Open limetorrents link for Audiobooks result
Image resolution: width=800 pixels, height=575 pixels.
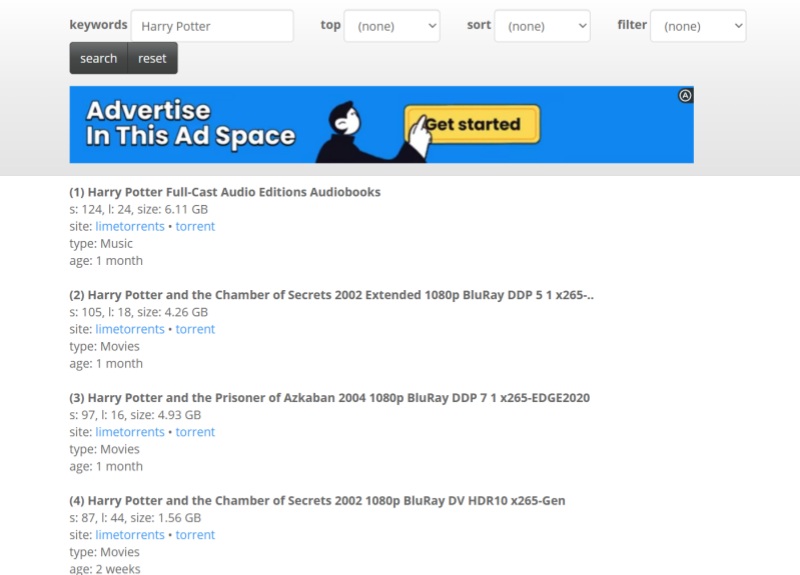130,226
